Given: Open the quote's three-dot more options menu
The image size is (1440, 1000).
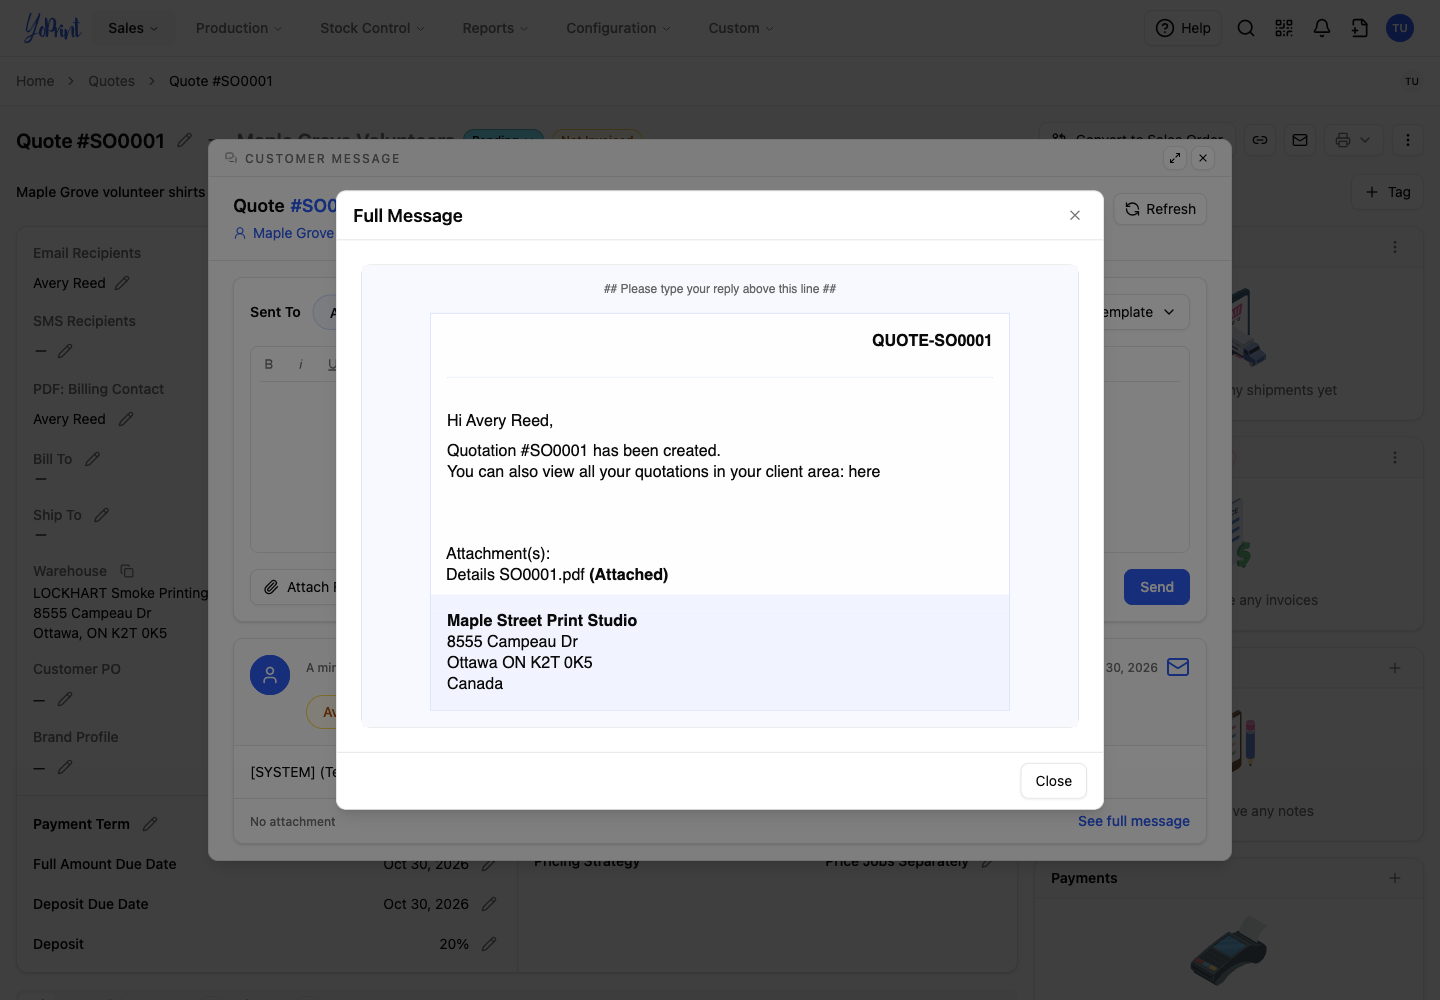Looking at the screenshot, I should [x=1408, y=140].
